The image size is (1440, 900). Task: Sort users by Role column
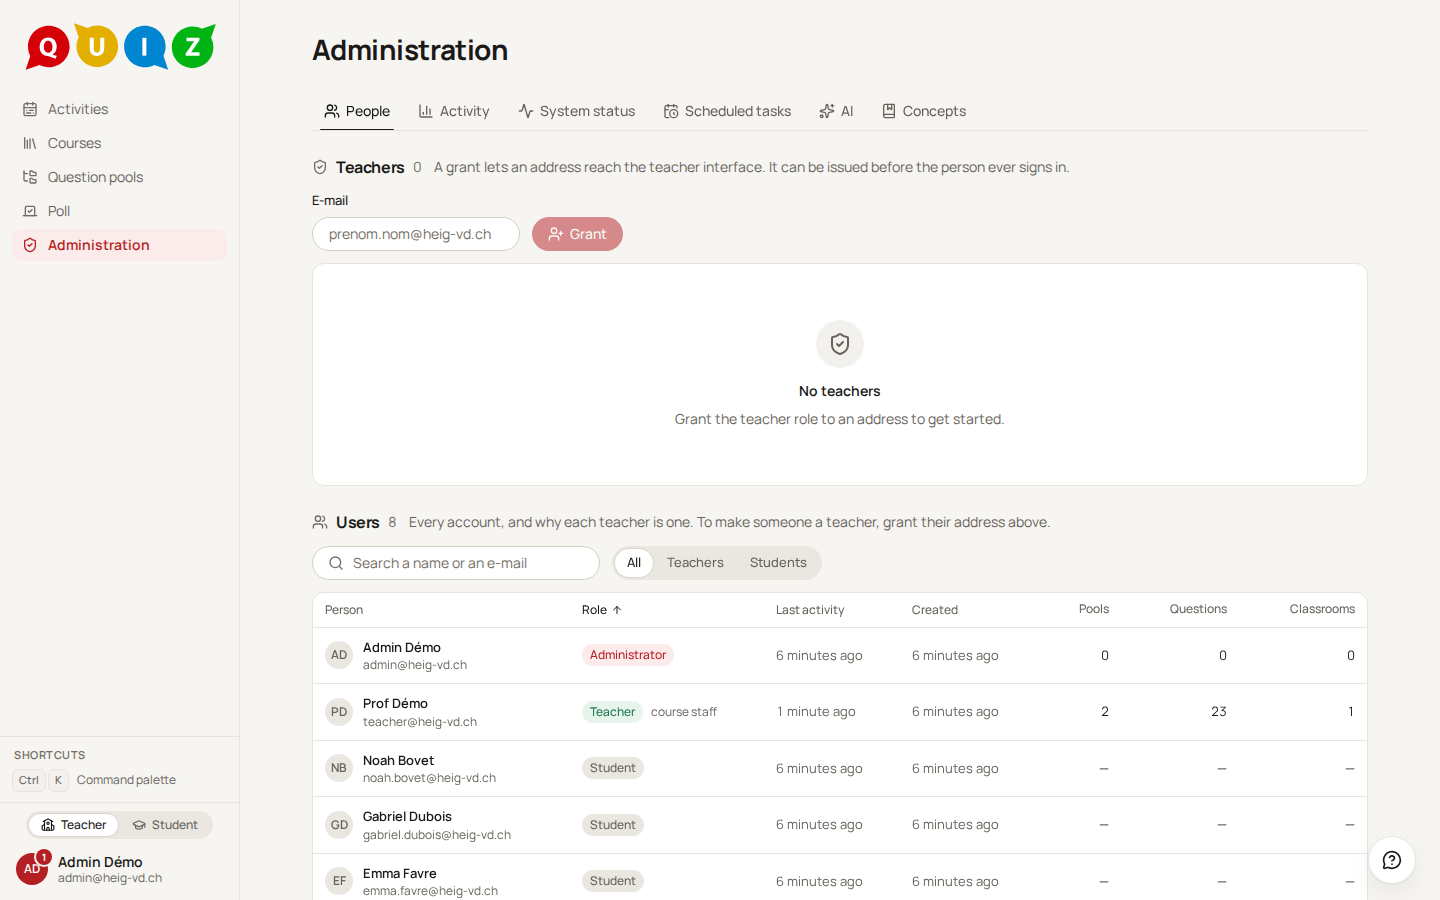602,610
